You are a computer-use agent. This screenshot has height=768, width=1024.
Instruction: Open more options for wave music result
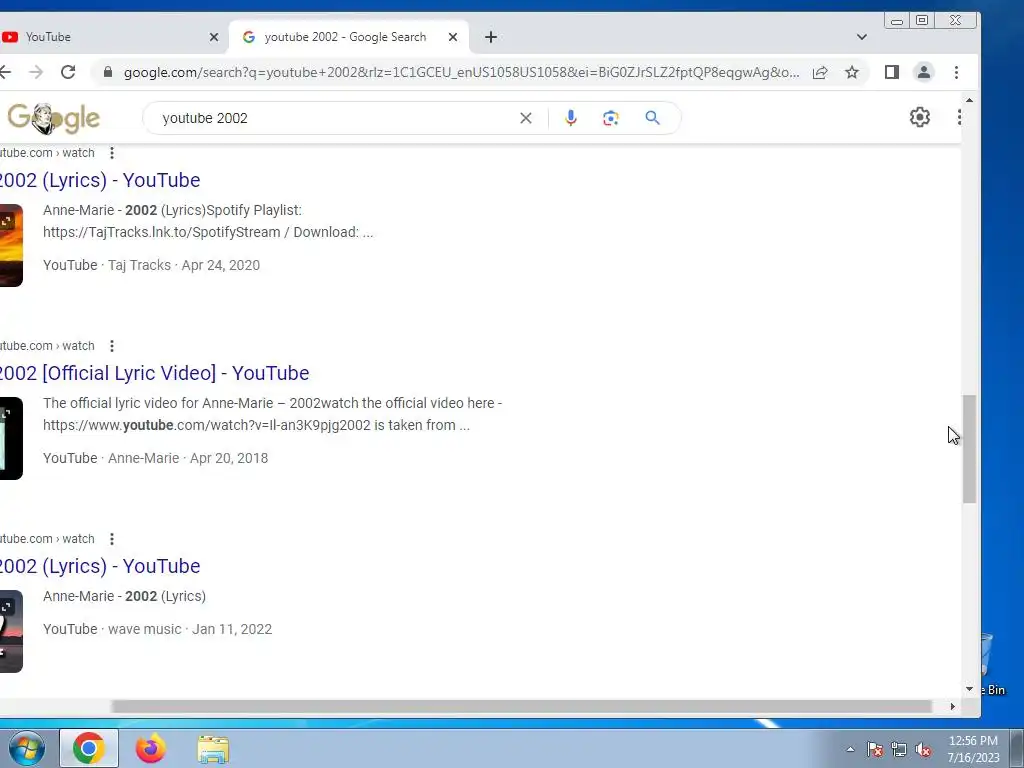click(112, 539)
